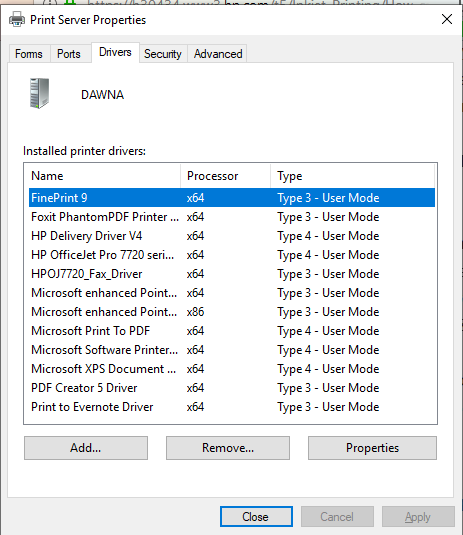
Task: Select the PDF Creator 5 Driver row
Action: (x=232, y=388)
